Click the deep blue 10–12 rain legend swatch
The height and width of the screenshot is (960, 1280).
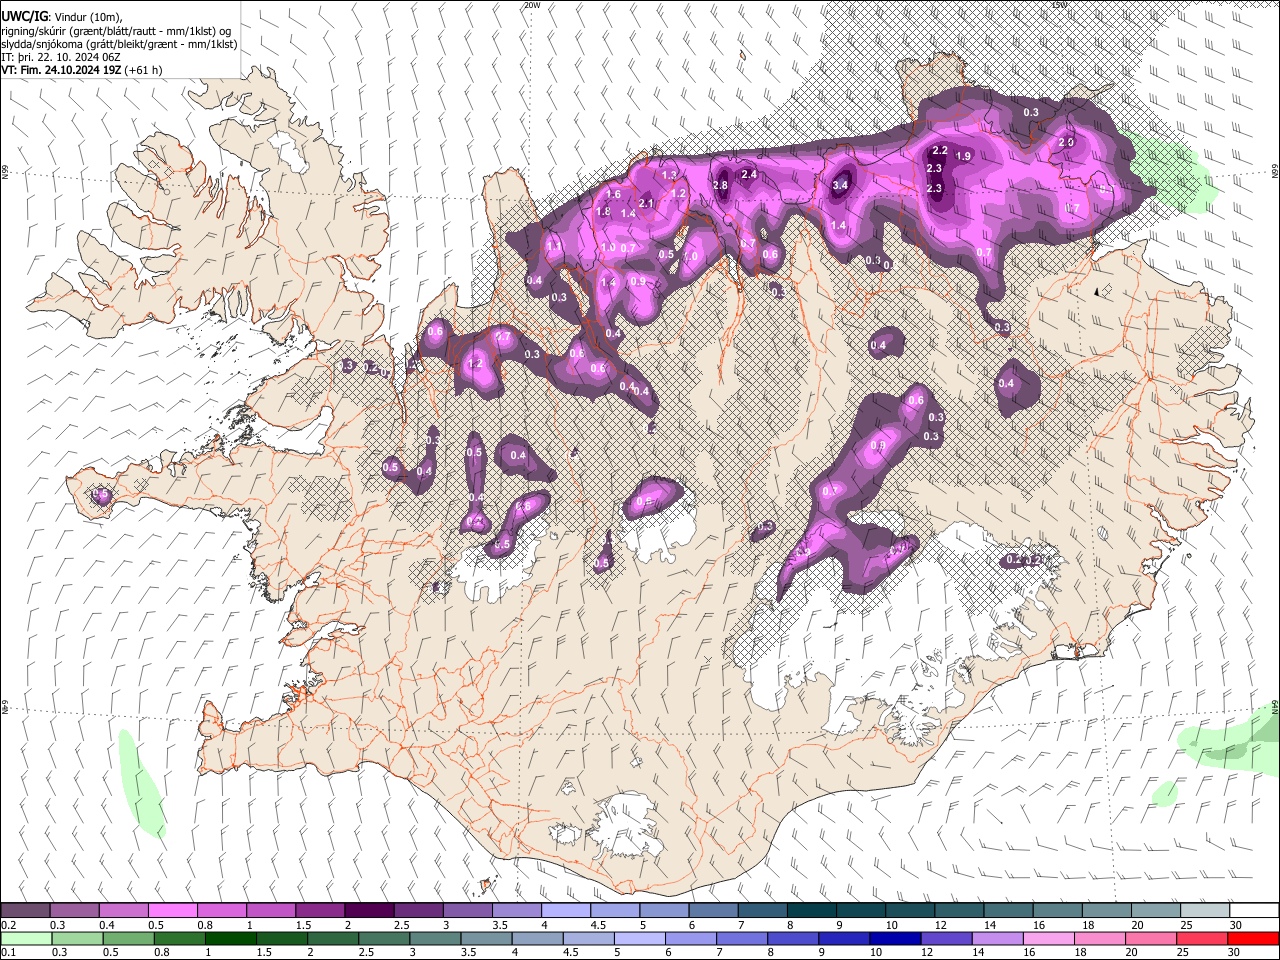tap(894, 938)
